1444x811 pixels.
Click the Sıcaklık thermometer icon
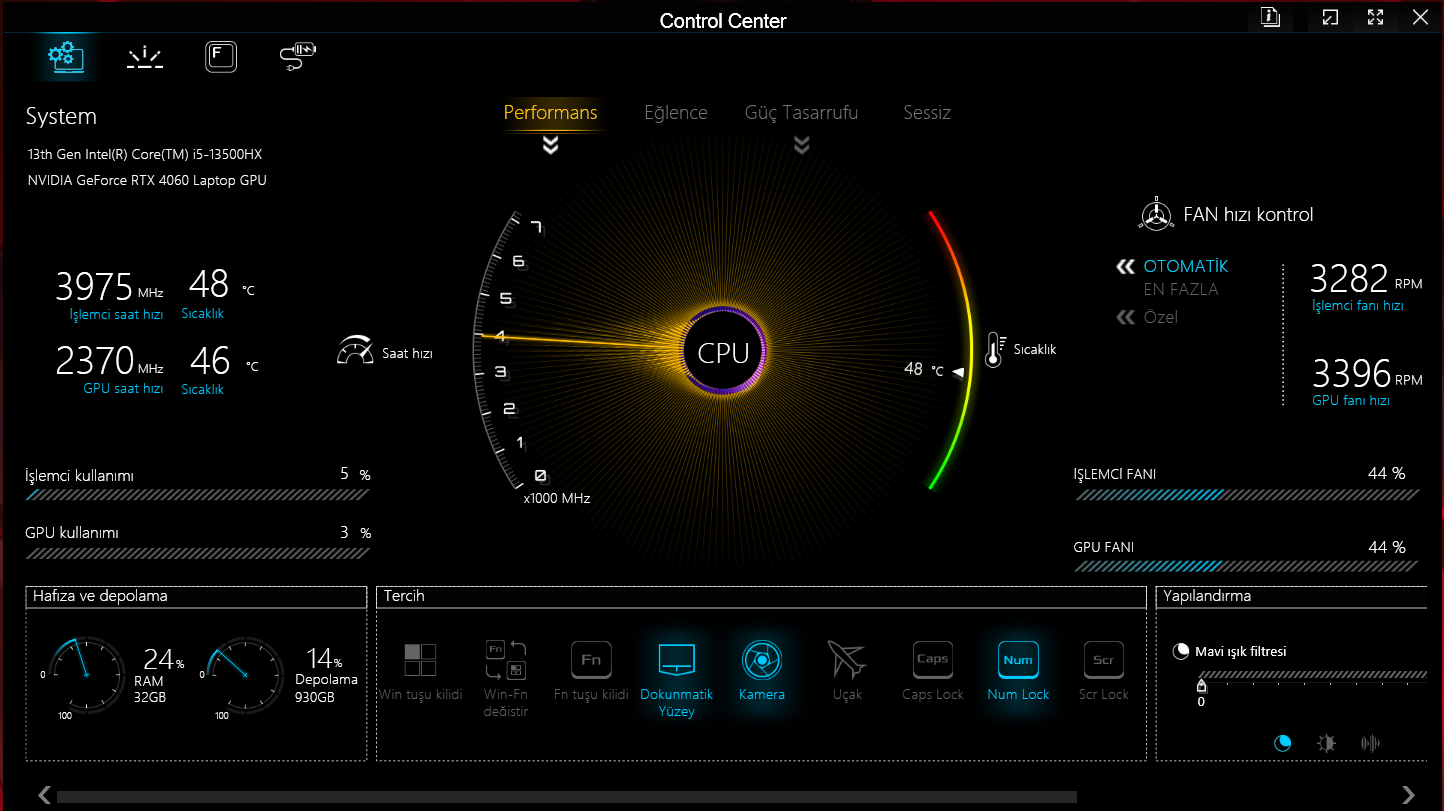994,349
